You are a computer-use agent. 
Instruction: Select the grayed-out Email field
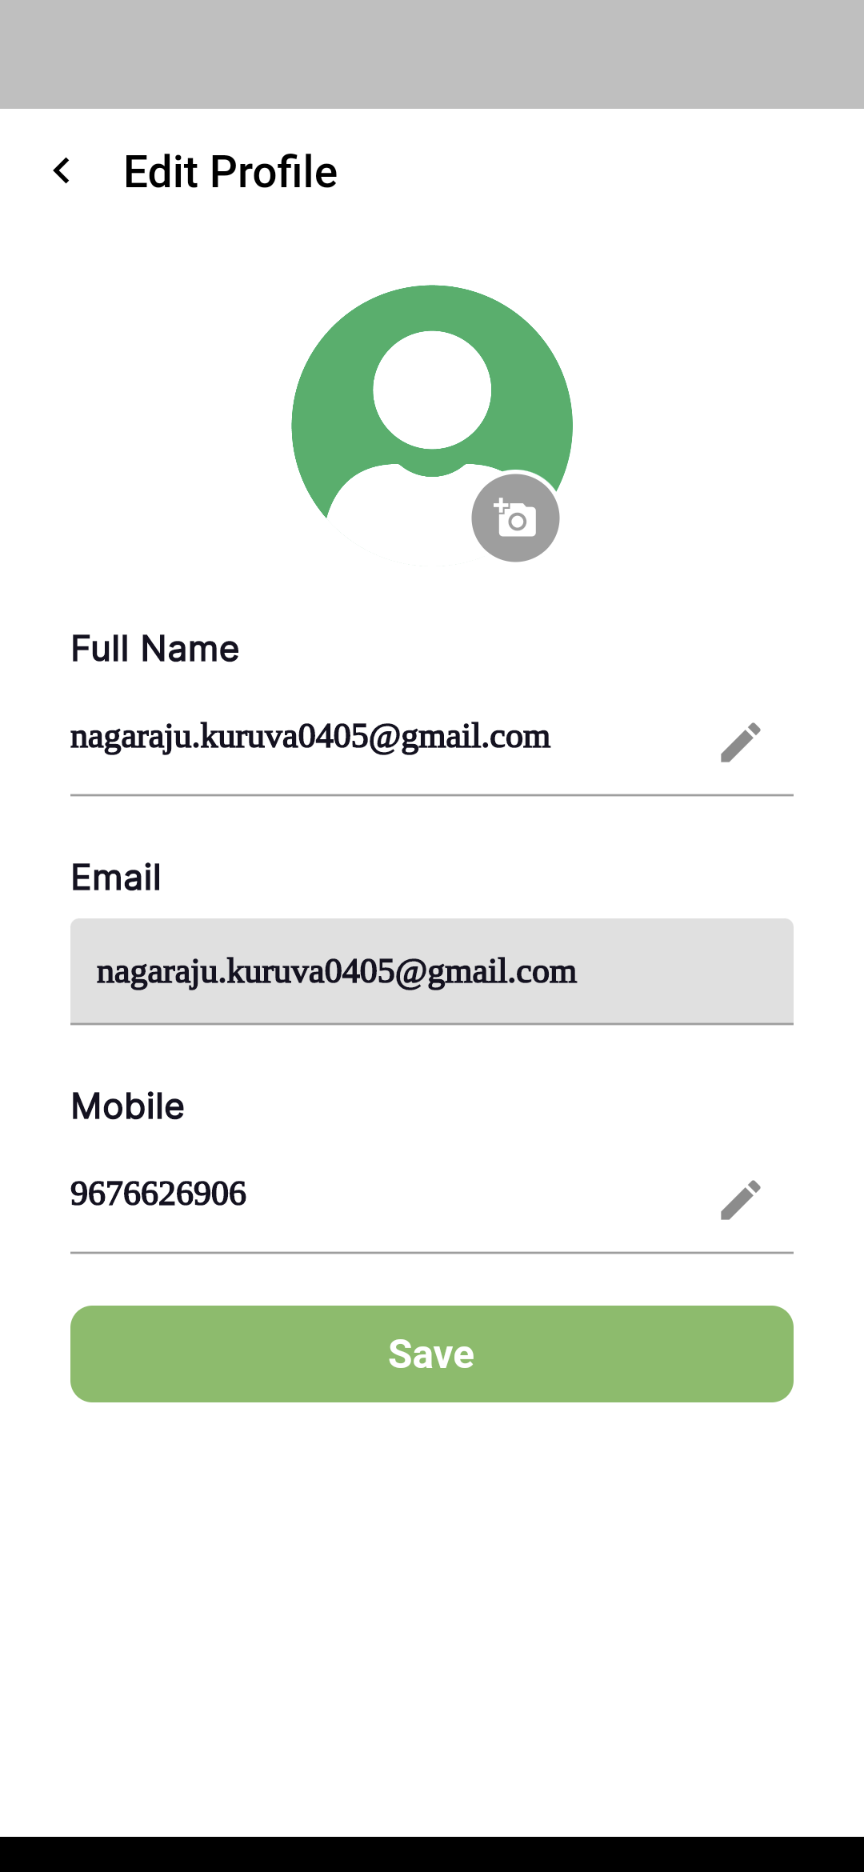click(432, 971)
